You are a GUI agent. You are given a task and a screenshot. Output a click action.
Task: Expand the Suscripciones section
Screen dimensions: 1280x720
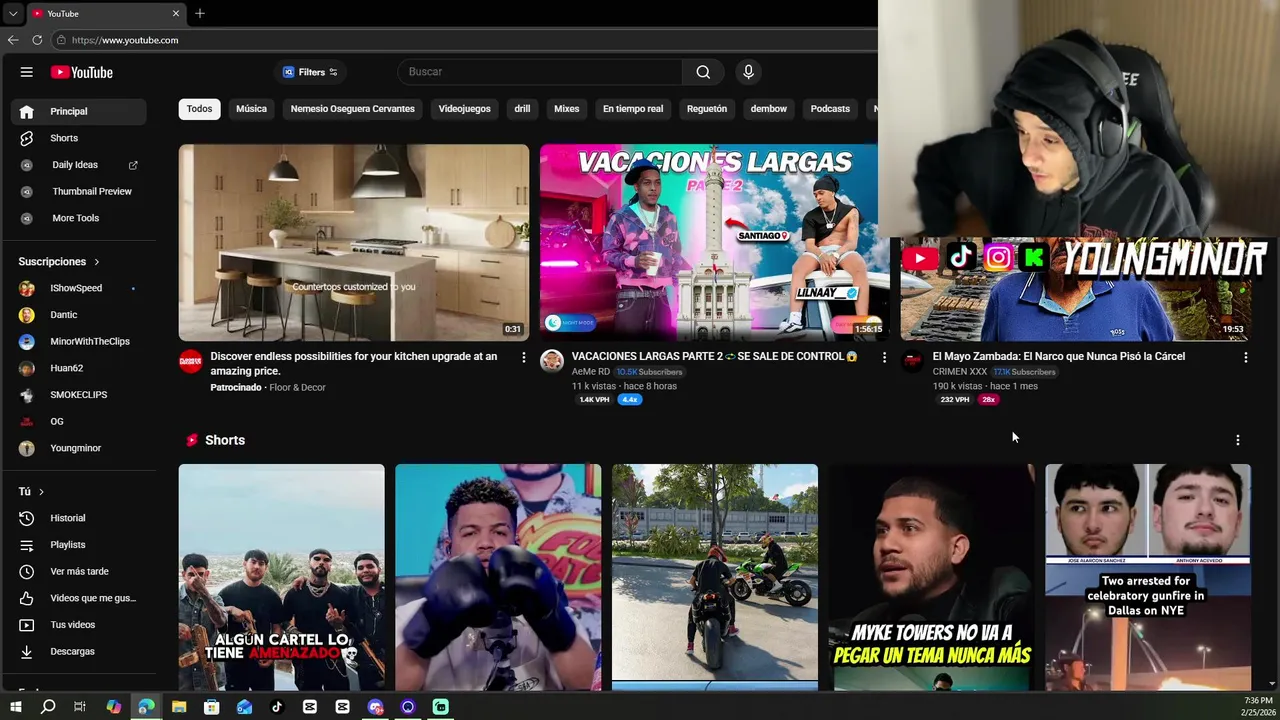click(59, 262)
